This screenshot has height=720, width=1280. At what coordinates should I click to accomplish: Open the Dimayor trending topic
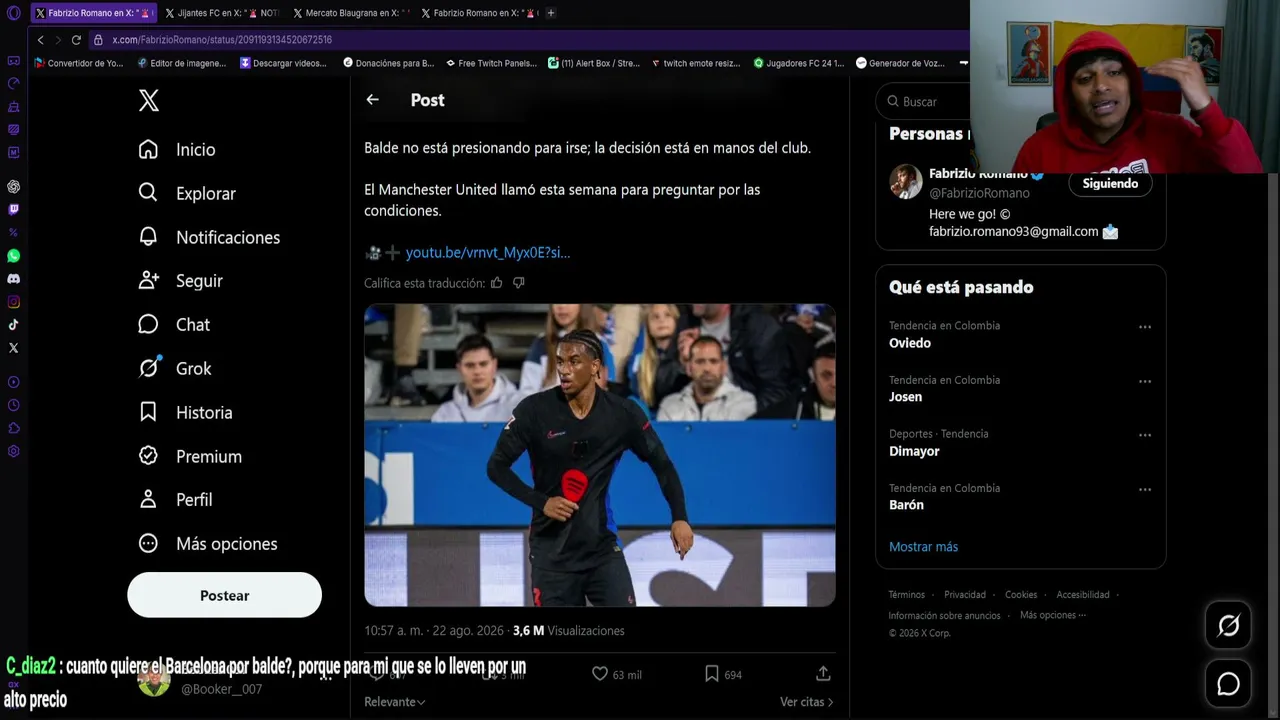coord(914,451)
